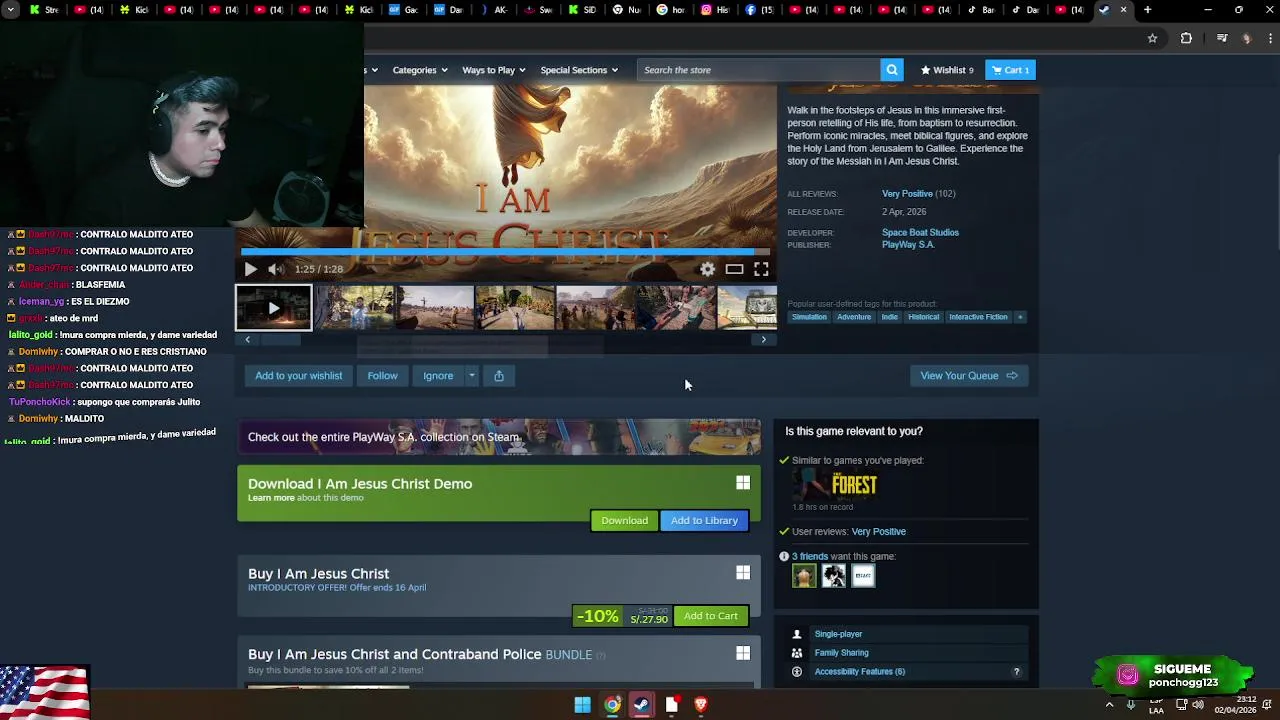Open the Ways to Play menu
Viewport: 1280px width, 720px height.
tap(493, 70)
